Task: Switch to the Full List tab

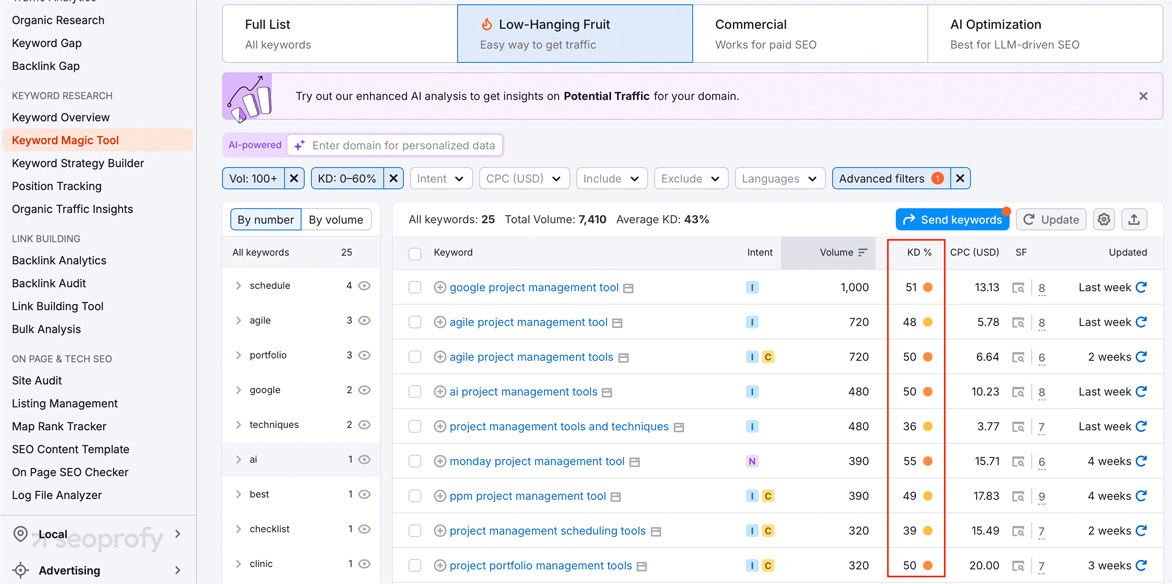Action: 339,34
